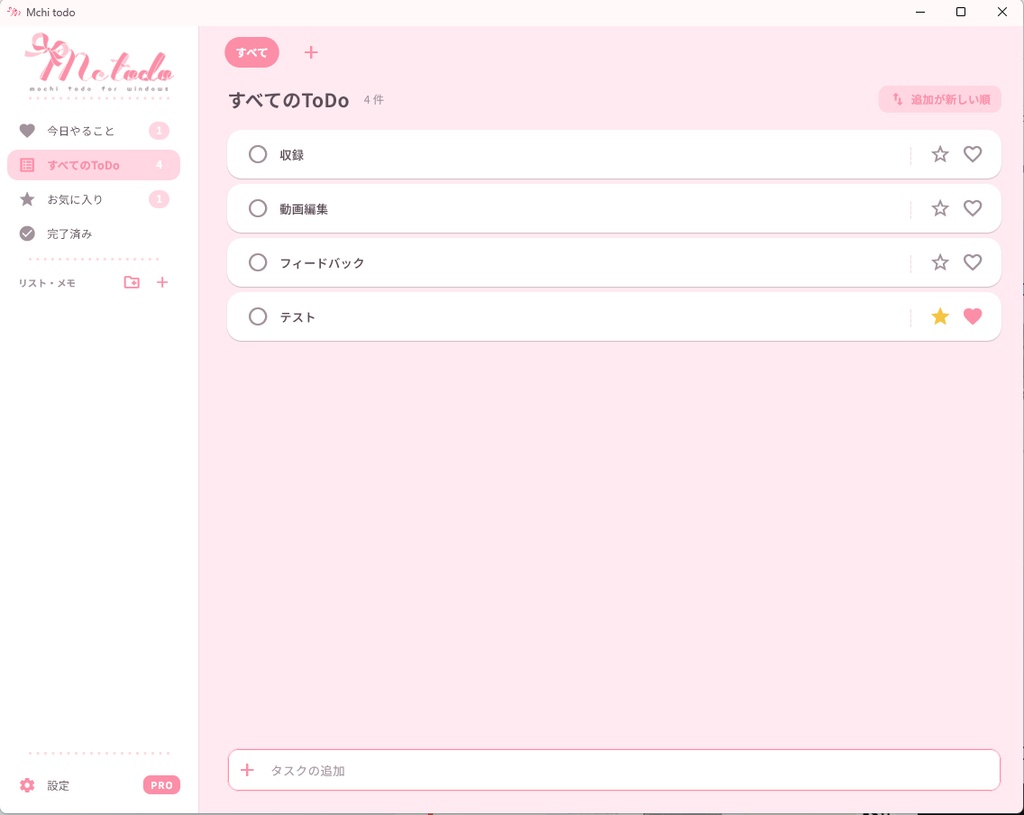Tick the テスト task completion circle
The height and width of the screenshot is (815, 1024).
pos(258,317)
